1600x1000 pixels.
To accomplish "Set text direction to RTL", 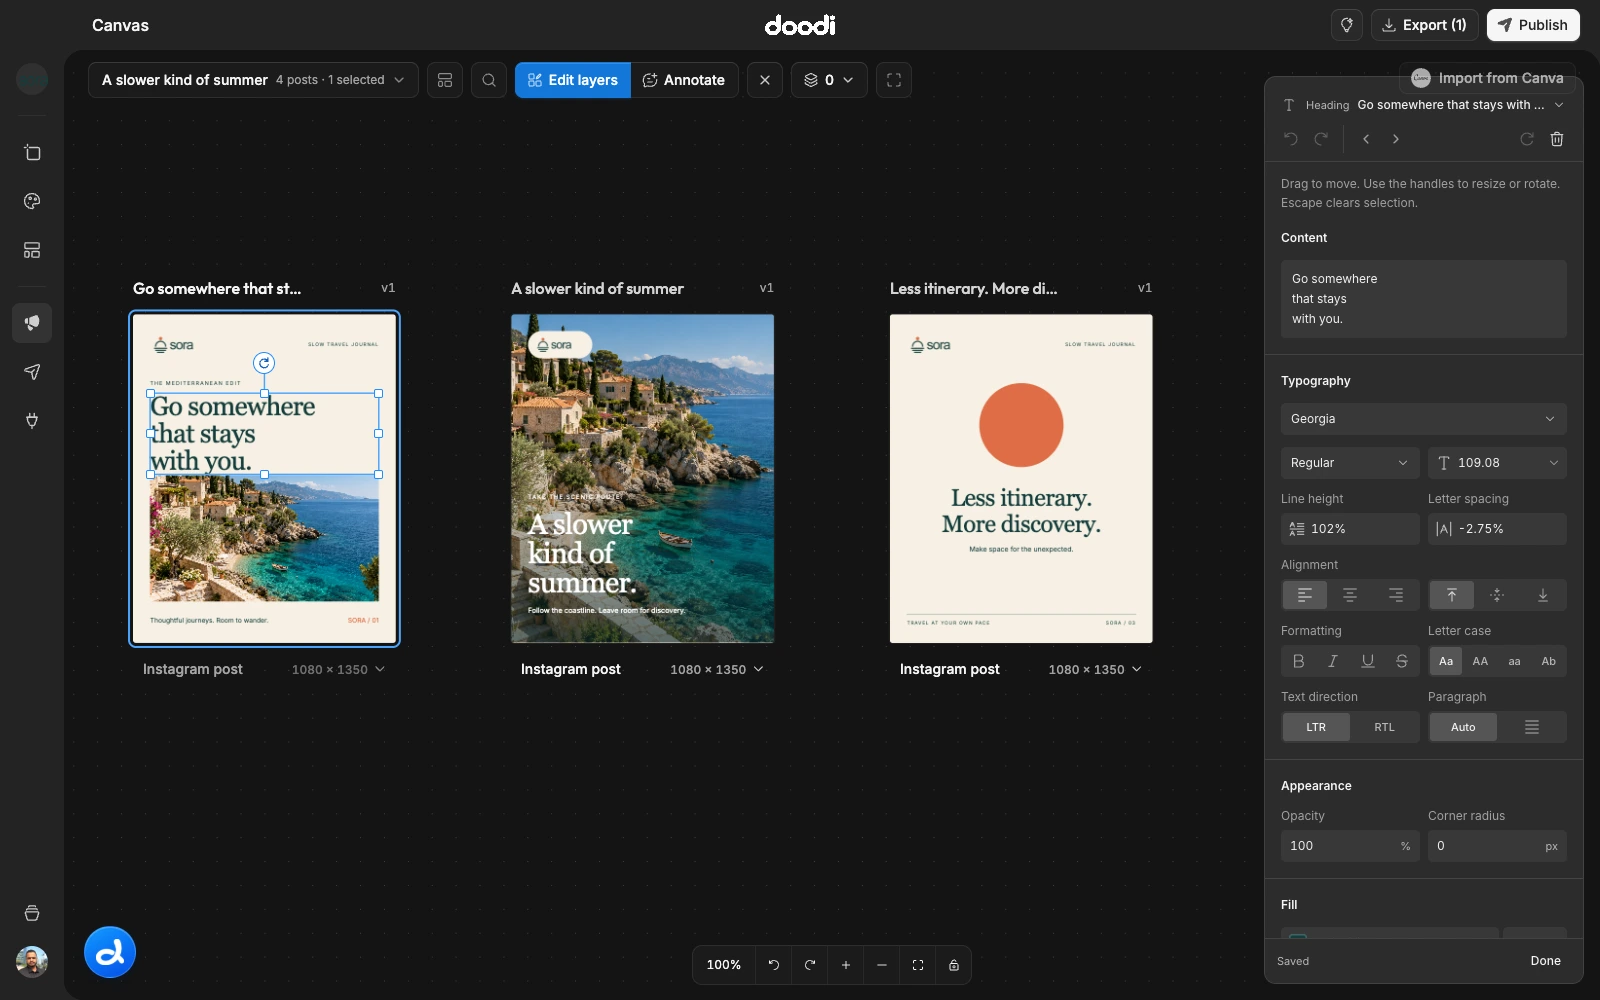I will (1384, 727).
